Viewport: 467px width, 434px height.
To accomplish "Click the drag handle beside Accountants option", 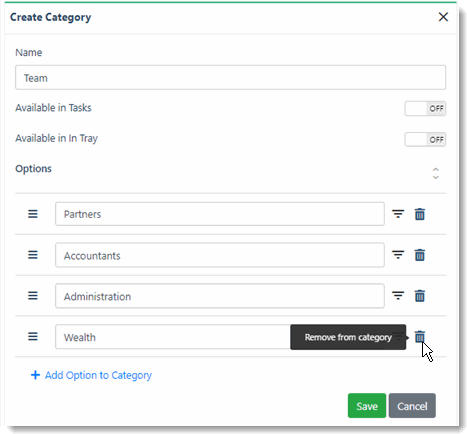I will (x=33, y=255).
